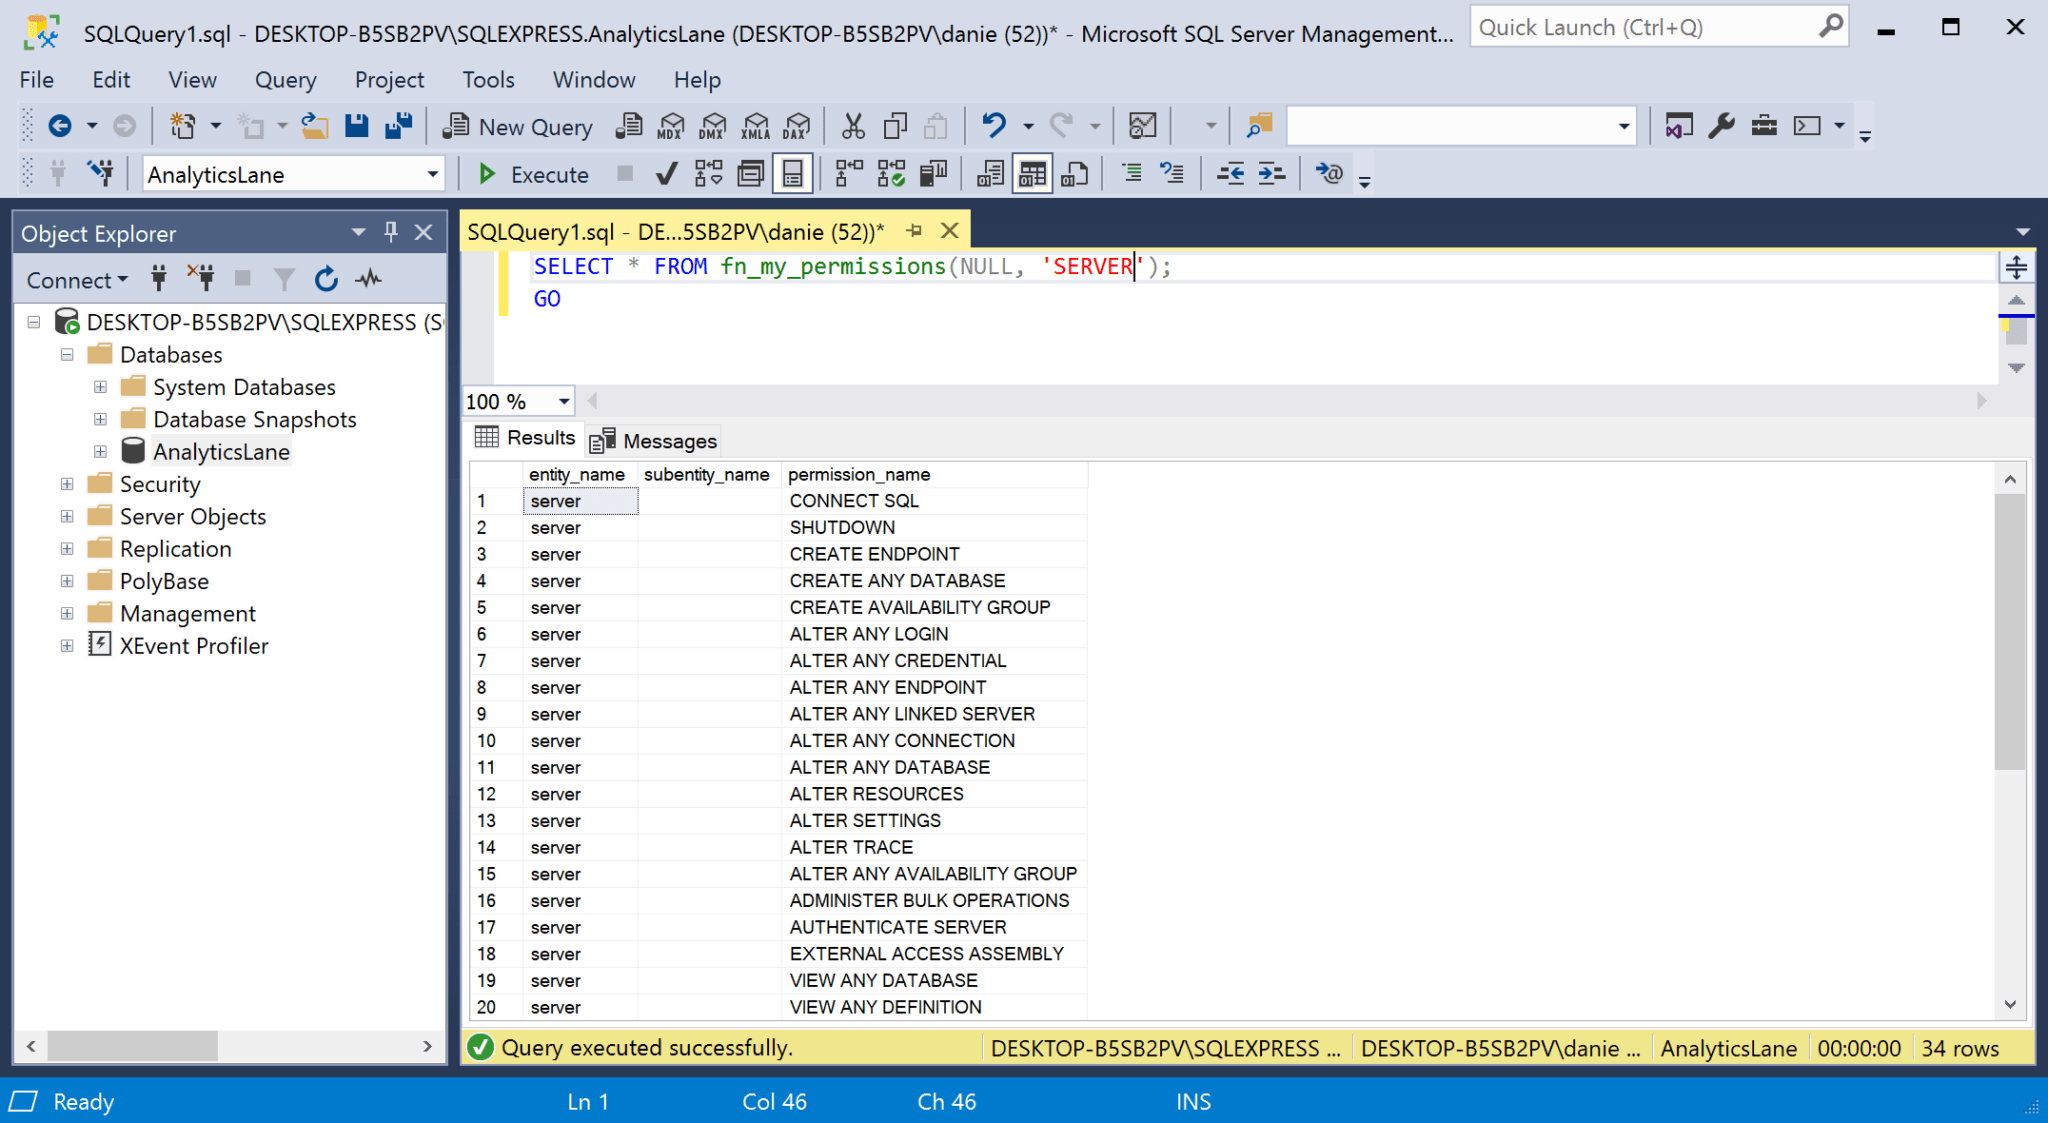Expand the Security tree node
The image size is (2048, 1123).
(66, 484)
